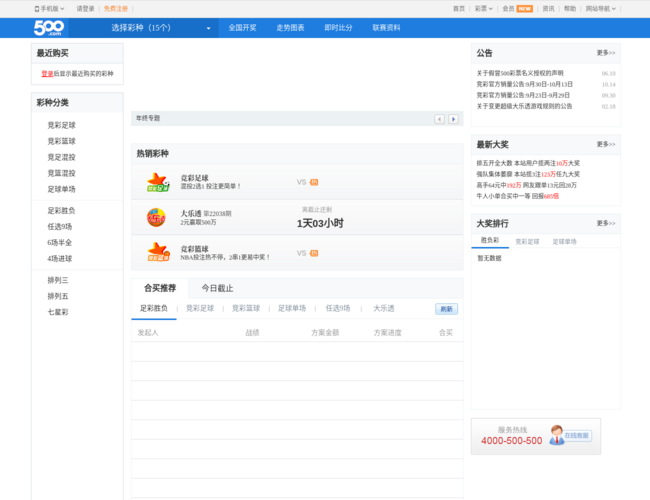The image size is (650, 500).
Task: Open the 大乐透 title link in 热销彩种
Action: click(191, 214)
